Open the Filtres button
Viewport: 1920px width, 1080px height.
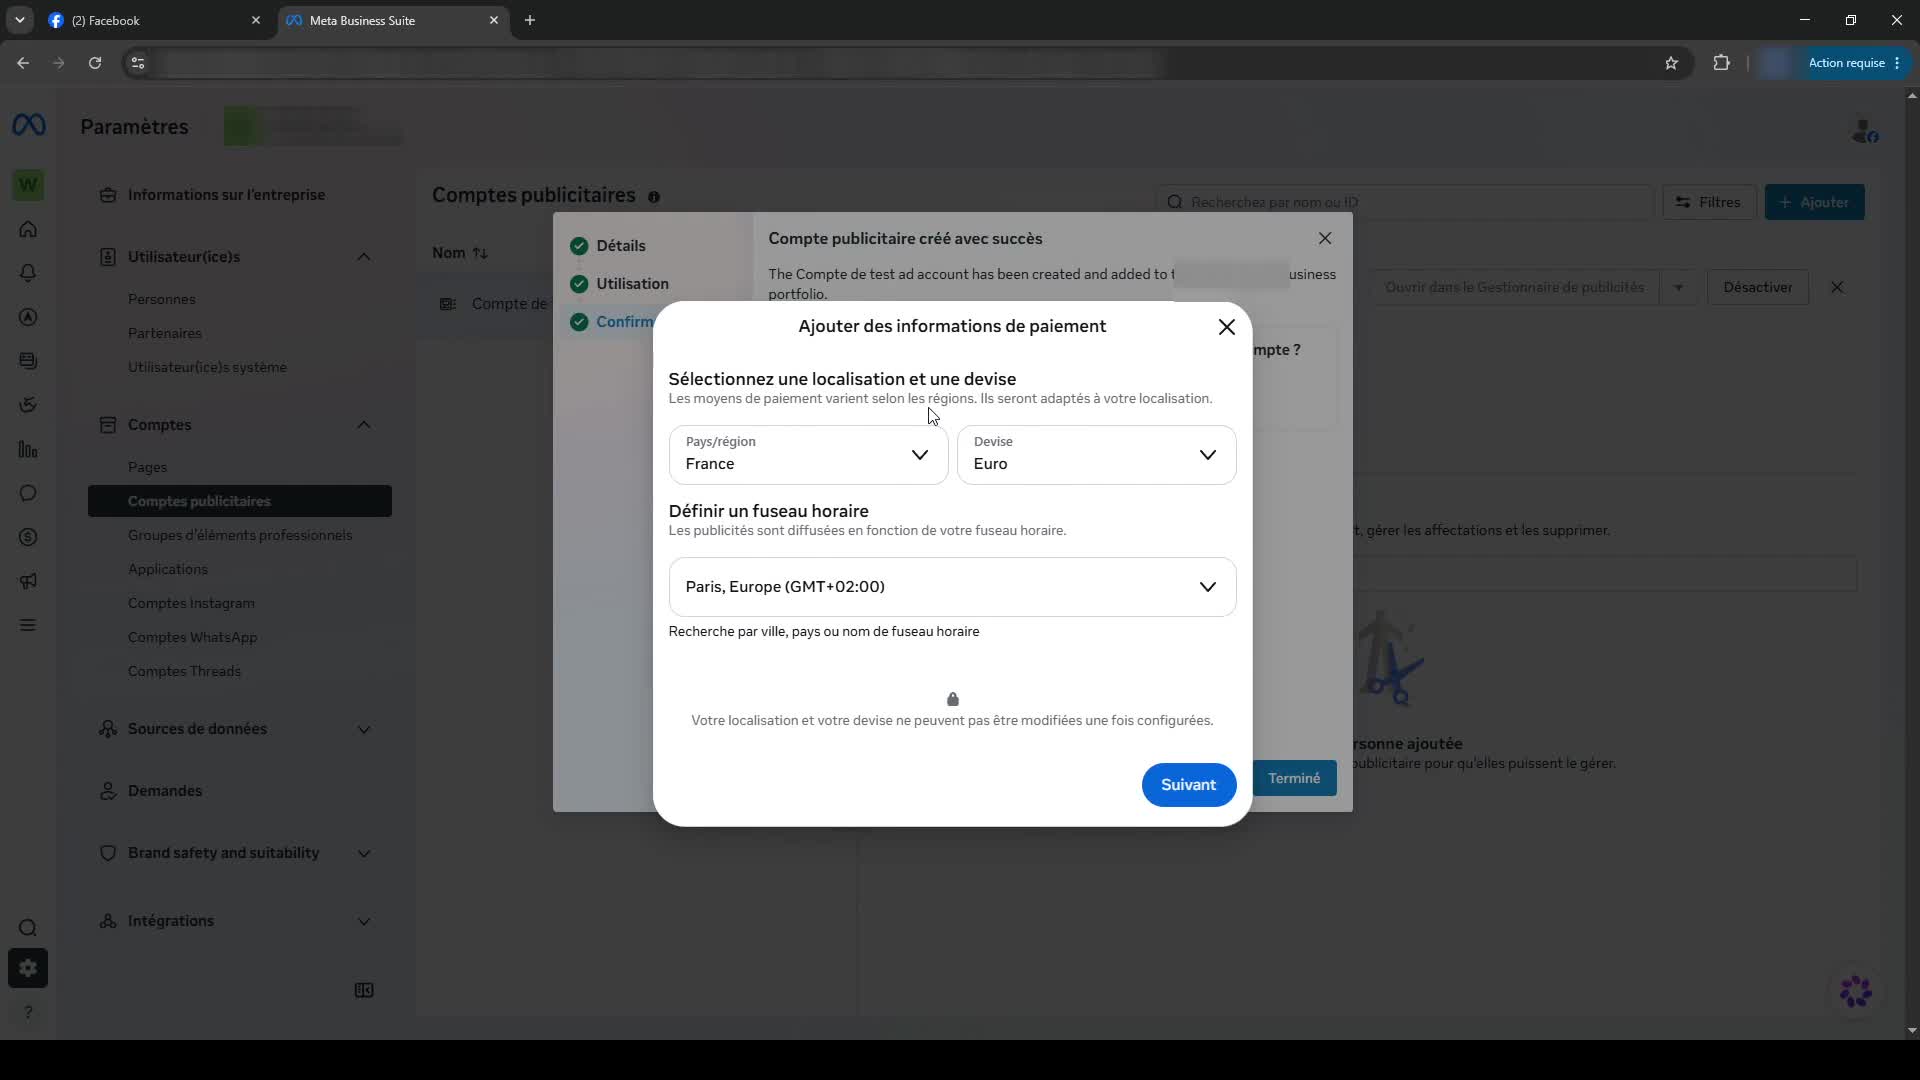coord(1709,202)
